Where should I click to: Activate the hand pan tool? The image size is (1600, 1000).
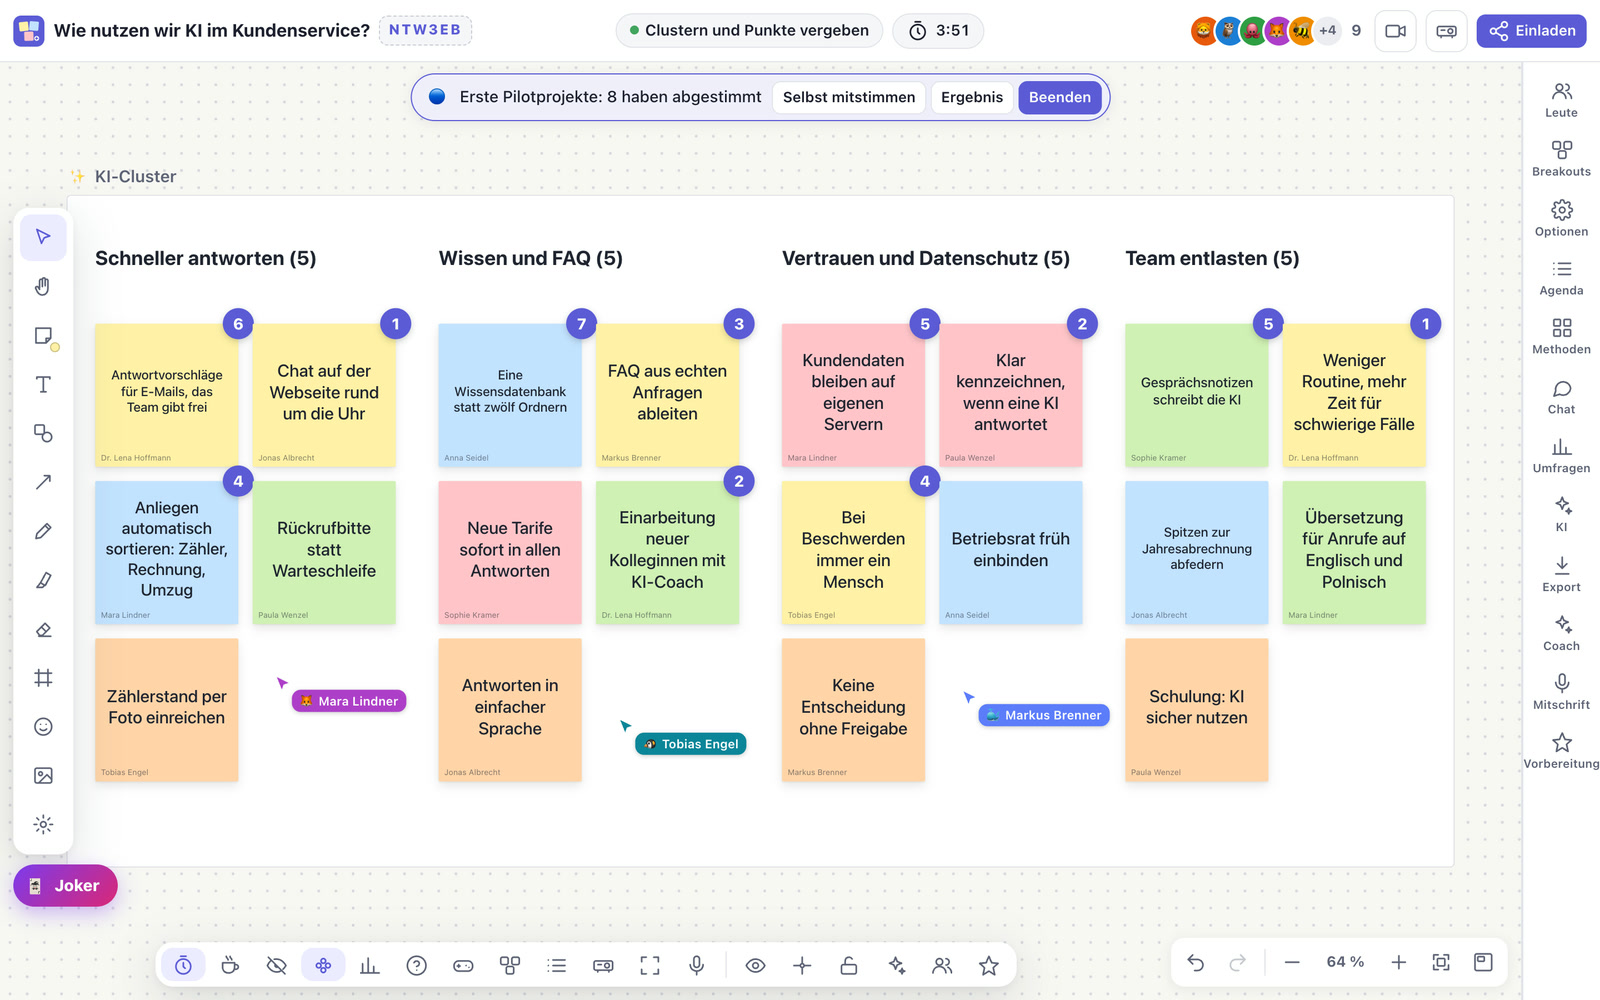coord(43,287)
